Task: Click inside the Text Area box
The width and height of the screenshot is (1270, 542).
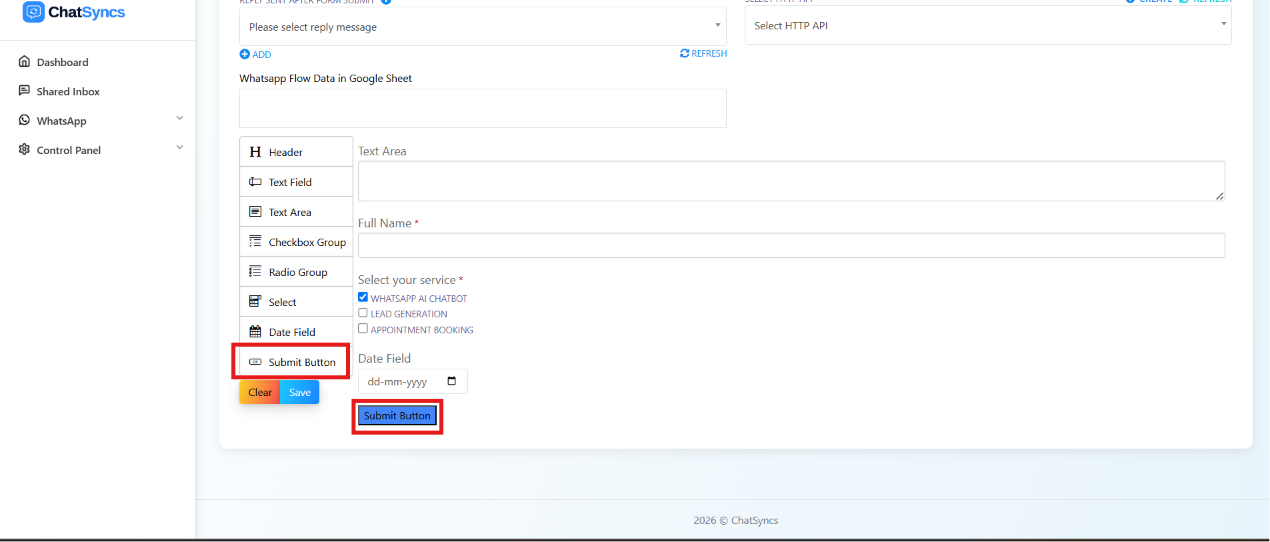Action: [791, 181]
